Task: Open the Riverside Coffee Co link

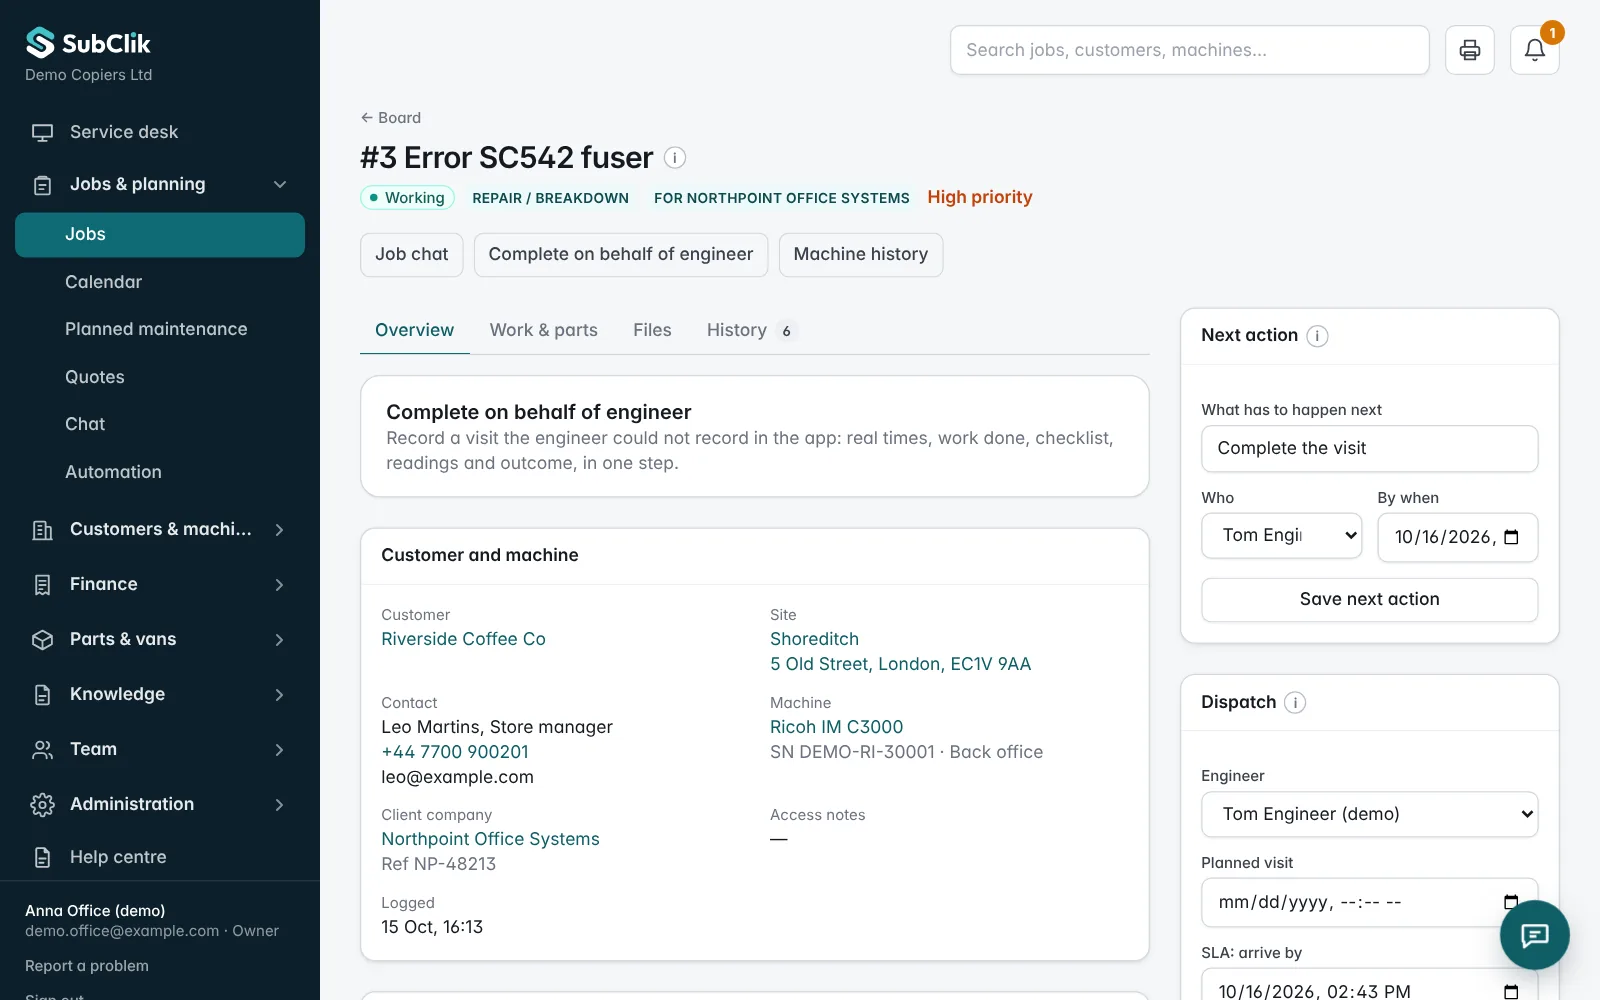Action: point(463,639)
